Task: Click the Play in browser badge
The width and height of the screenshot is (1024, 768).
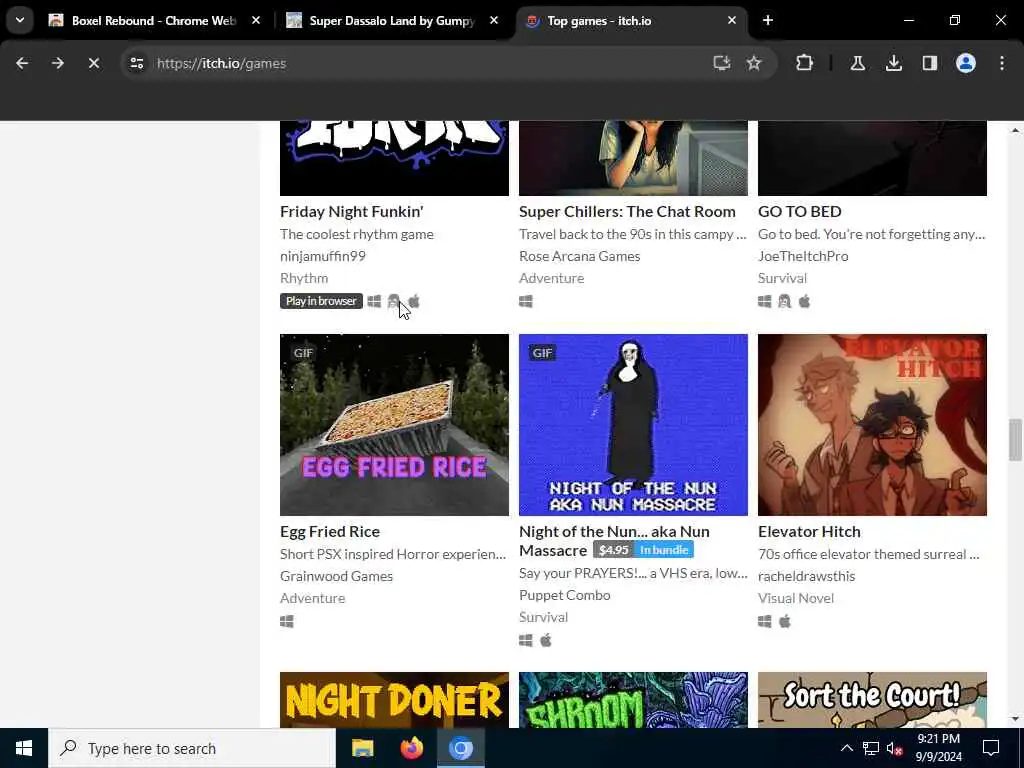Action: (321, 301)
